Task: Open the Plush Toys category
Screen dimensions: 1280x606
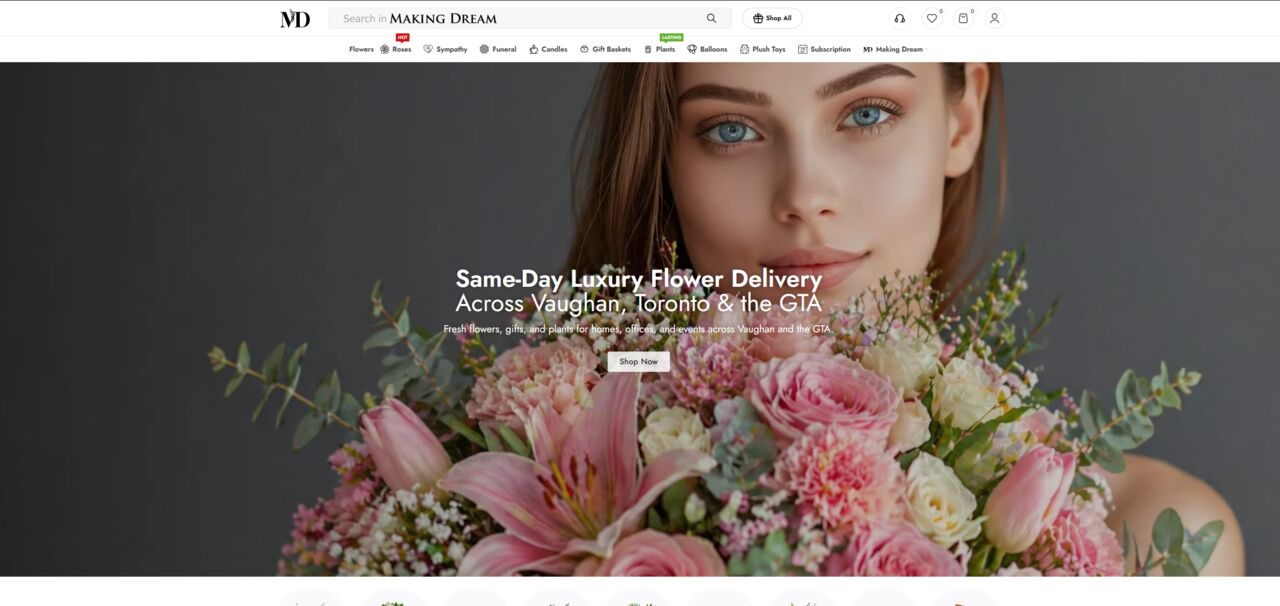Action: pyautogui.click(x=762, y=49)
